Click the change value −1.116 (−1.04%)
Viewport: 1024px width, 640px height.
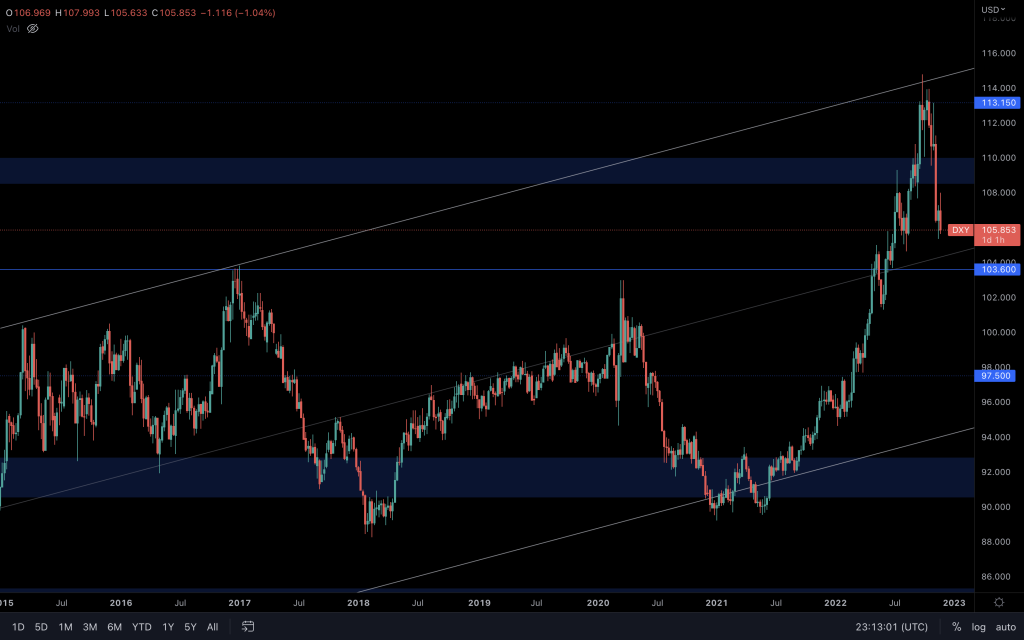238,12
